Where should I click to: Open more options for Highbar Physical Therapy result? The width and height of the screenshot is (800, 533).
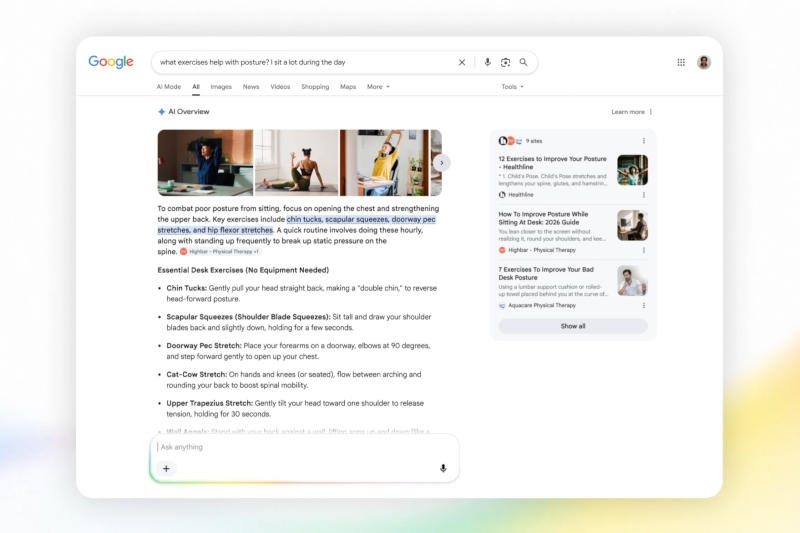click(643, 250)
